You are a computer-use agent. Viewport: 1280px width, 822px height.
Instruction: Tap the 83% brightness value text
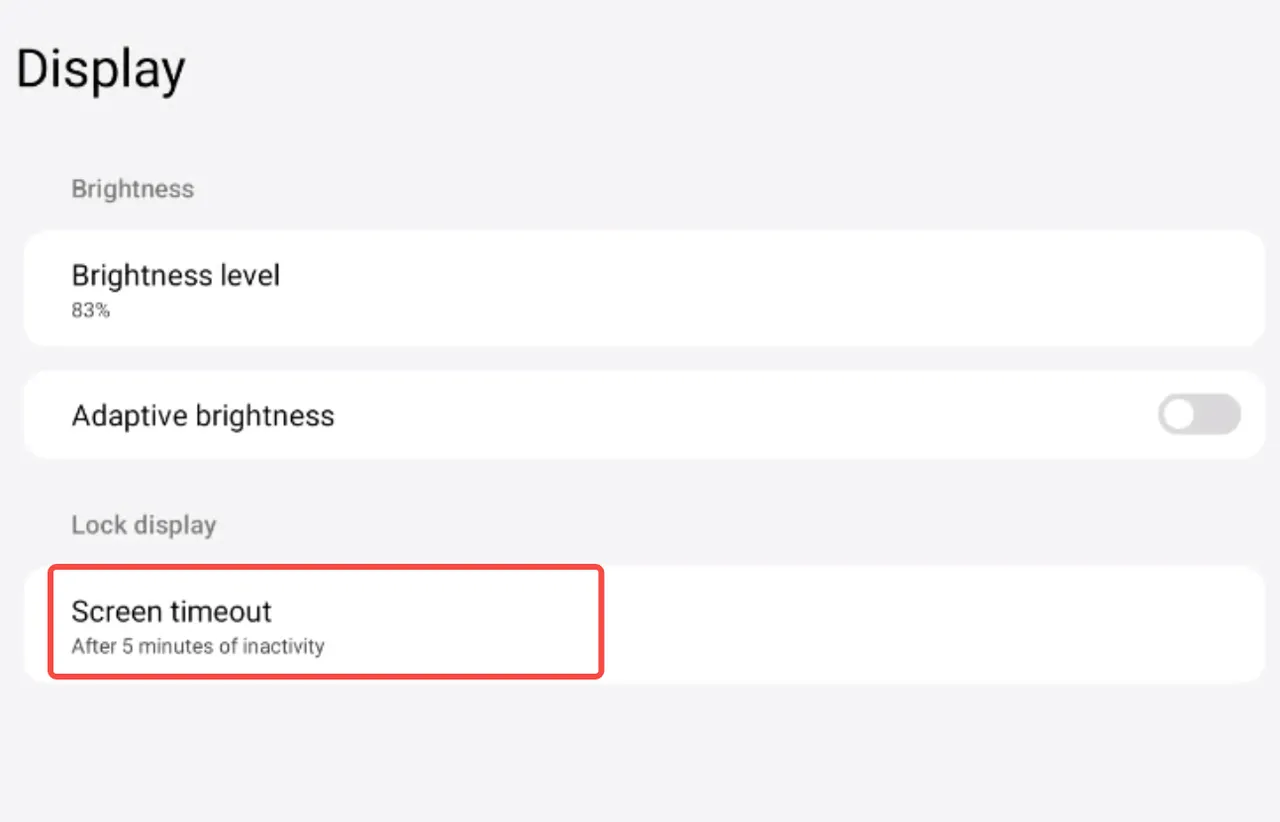[x=90, y=311]
